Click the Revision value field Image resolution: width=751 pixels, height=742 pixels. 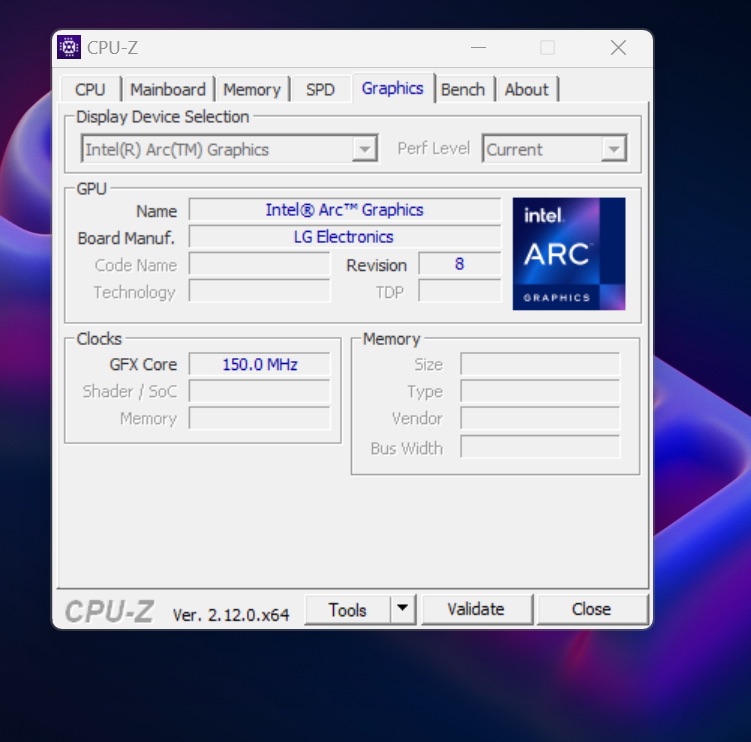459,265
